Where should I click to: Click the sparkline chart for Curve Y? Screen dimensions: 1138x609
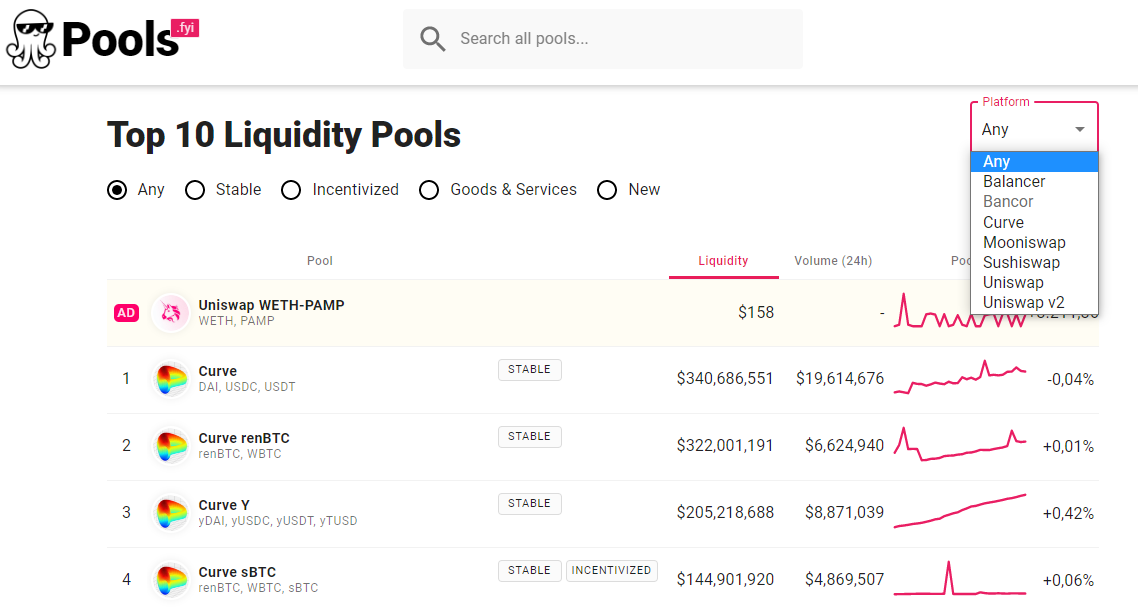pyautogui.click(x=959, y=511)
